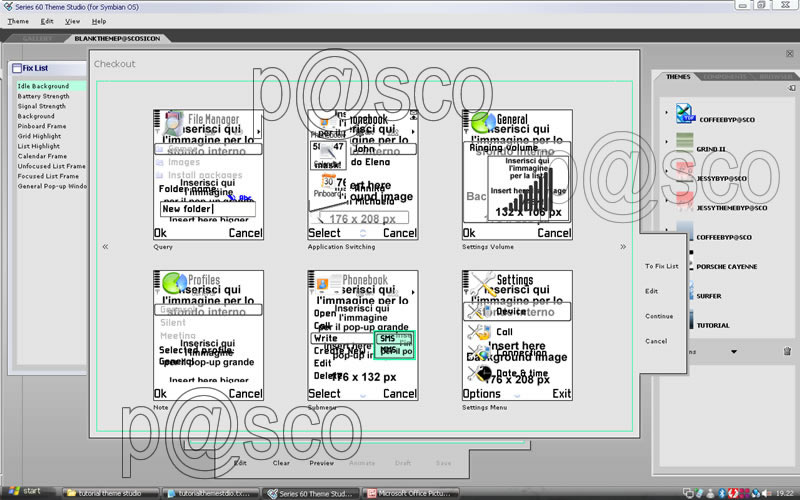The width and height of the screenshot is (800, 500).
Task: Click Clear in the bottom toolbar
Action: 281,463
